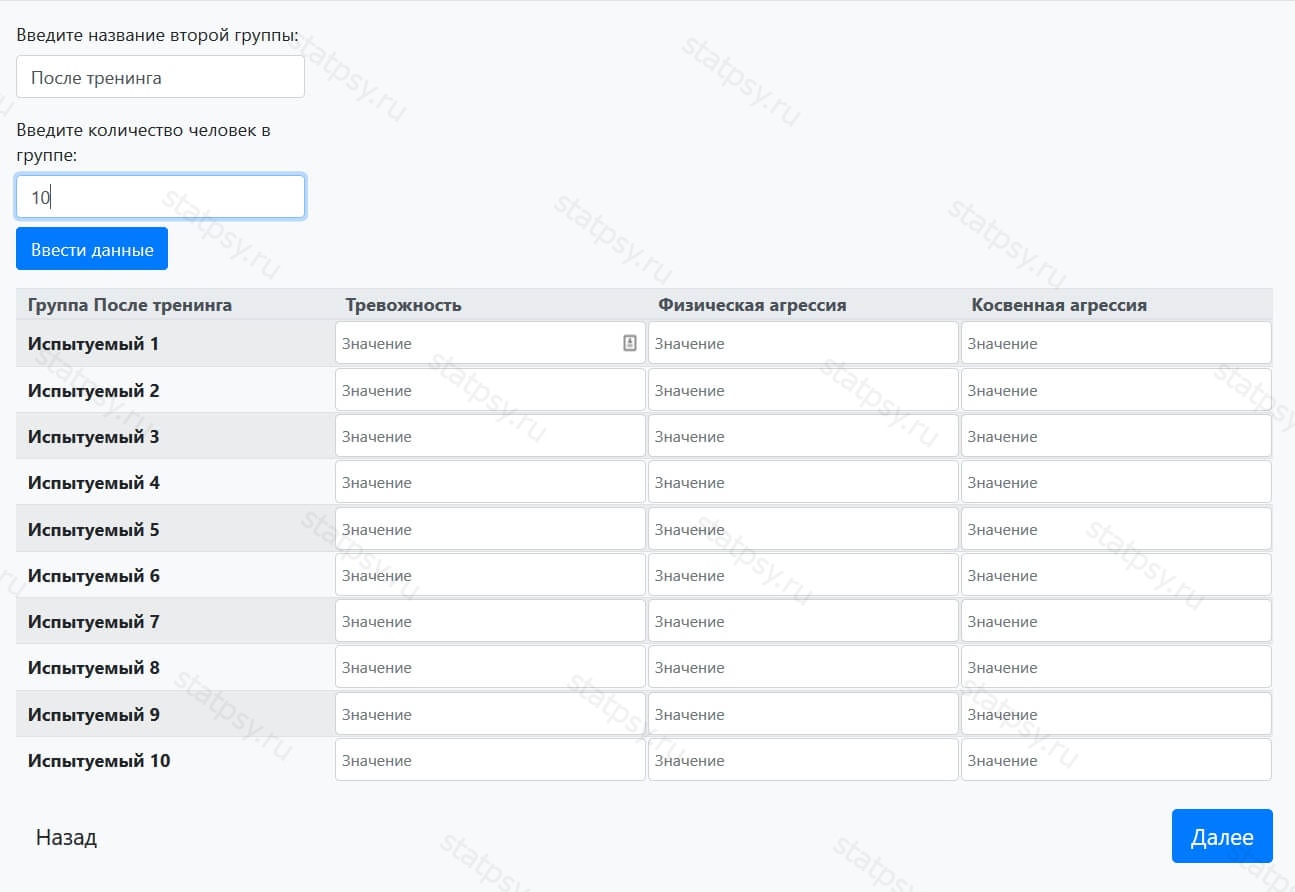Click the label Введите количество человек в группе
Image resolution: width=1295 pixels, height=892 pixels.
coord(143,142)
